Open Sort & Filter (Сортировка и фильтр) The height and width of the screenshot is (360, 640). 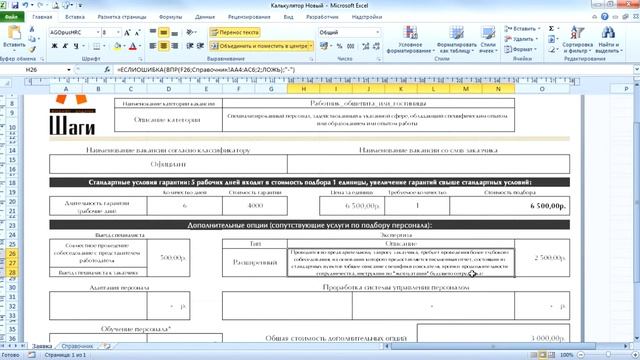577,40
